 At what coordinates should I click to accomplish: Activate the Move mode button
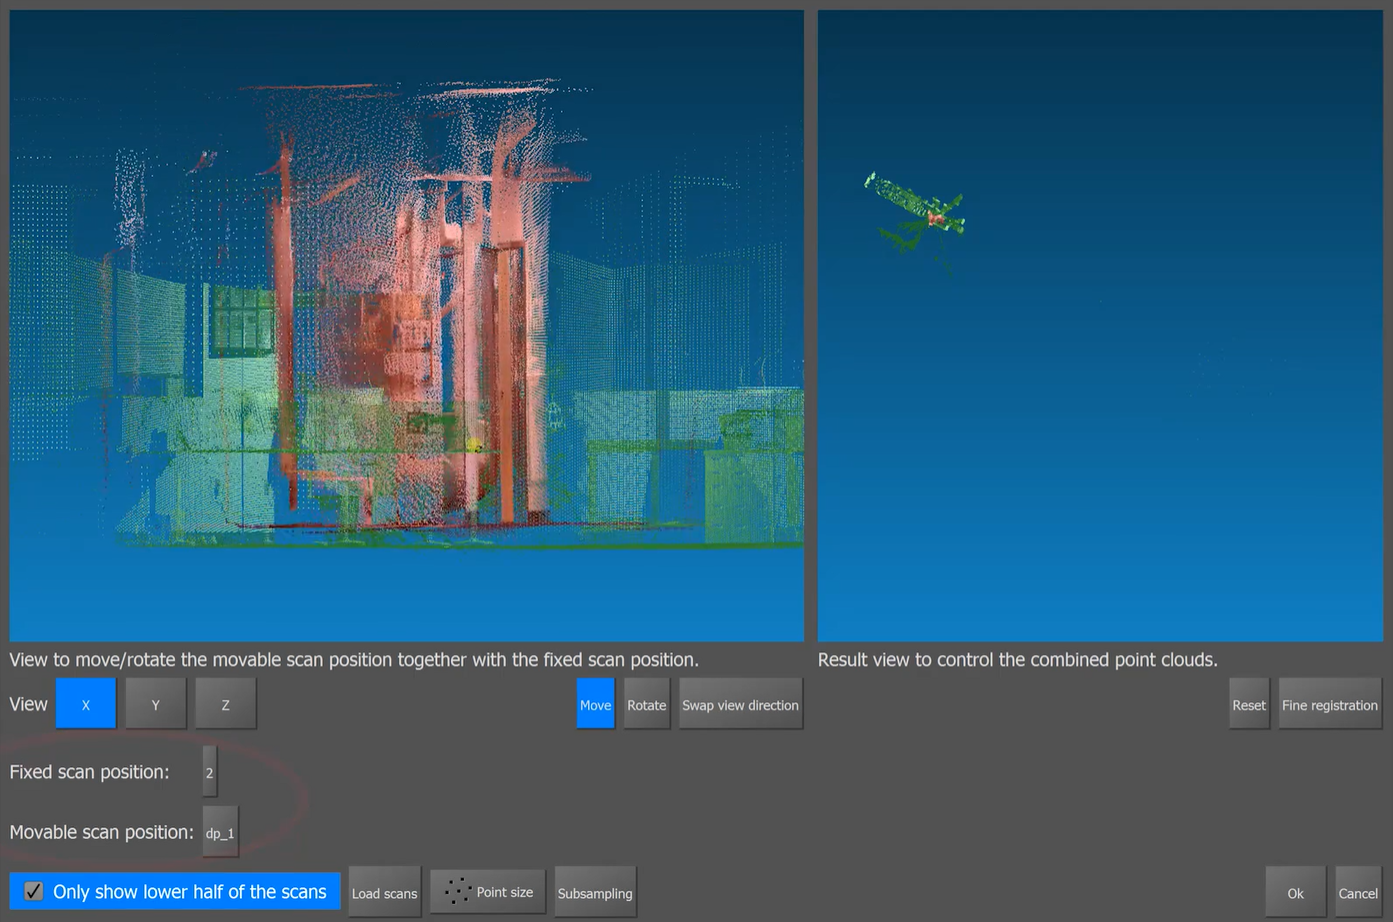point(595,704)
